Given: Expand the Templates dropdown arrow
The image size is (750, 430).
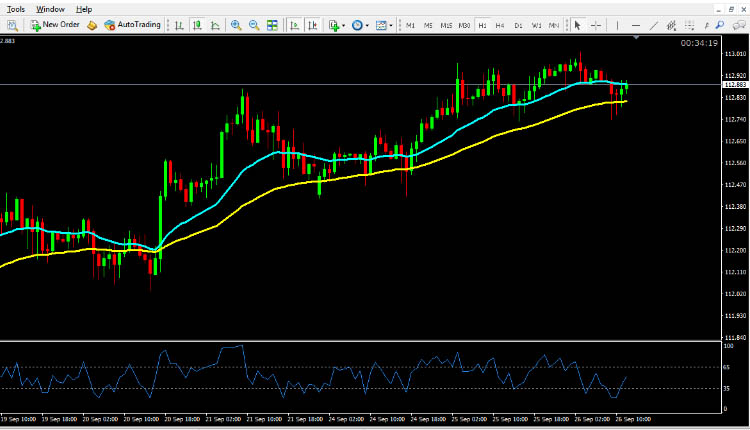Looking at the screenshot, I should click(391, 26).
